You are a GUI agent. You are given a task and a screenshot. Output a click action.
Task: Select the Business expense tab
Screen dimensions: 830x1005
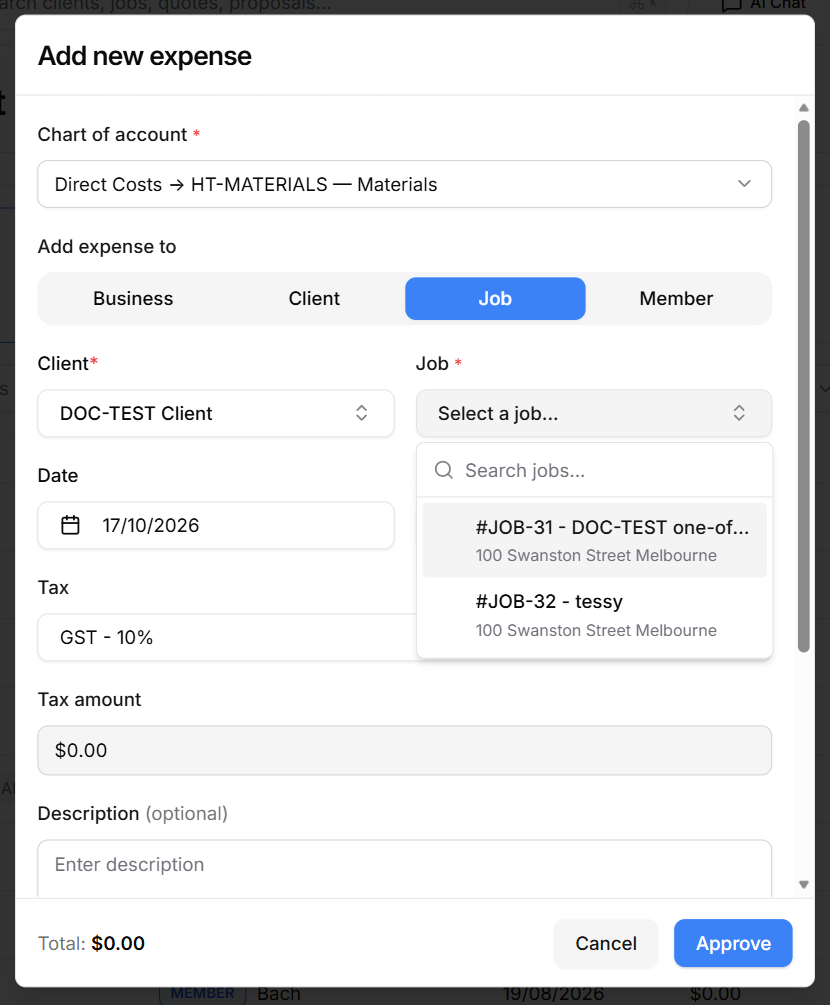click(133, 299)
